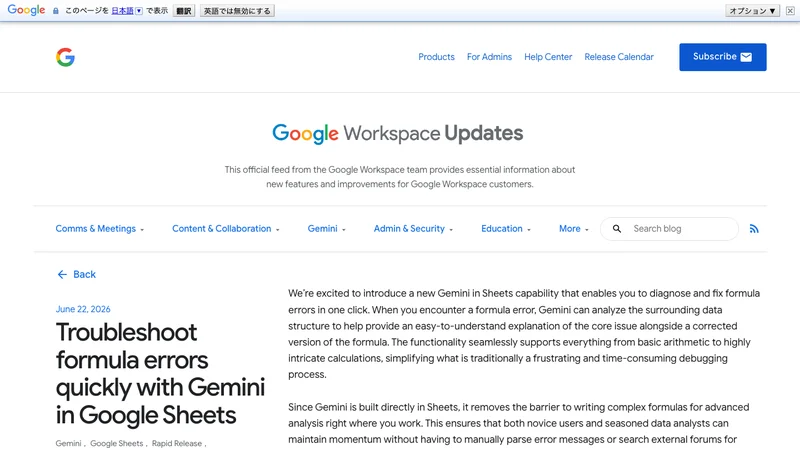Screen dimensions: 800x450
Task: Expand the More menu
Action: coord(573,229)
